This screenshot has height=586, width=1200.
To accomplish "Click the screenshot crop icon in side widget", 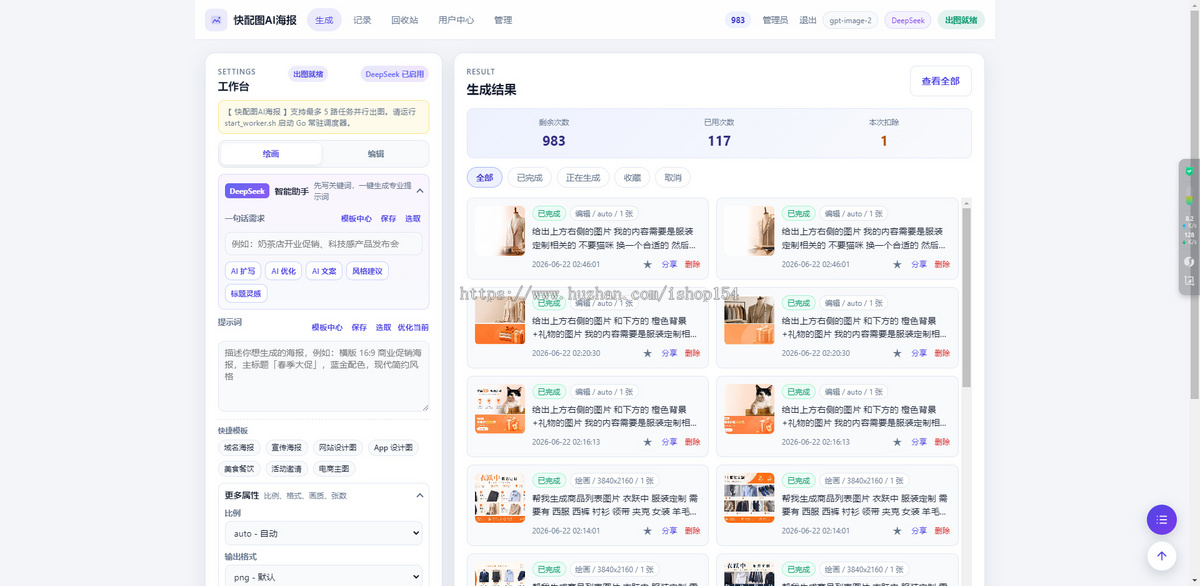I will click(1189, 281).
